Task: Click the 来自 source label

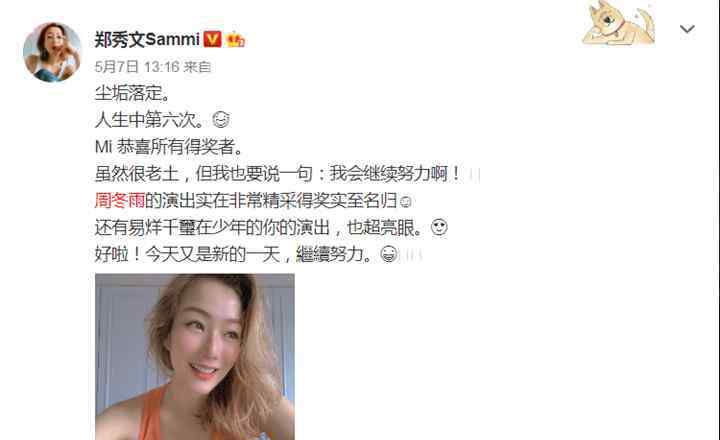Action: 197,67
